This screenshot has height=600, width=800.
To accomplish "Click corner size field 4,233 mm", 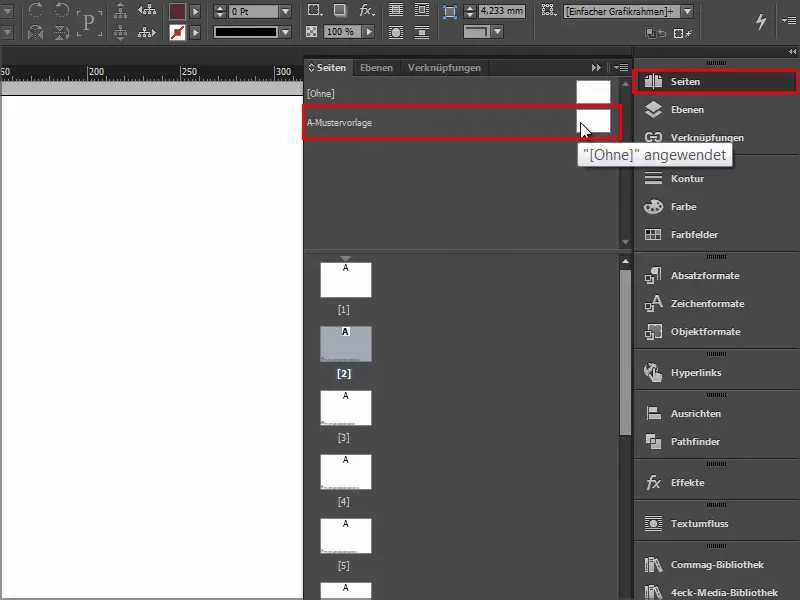I will tap(502, 10).
